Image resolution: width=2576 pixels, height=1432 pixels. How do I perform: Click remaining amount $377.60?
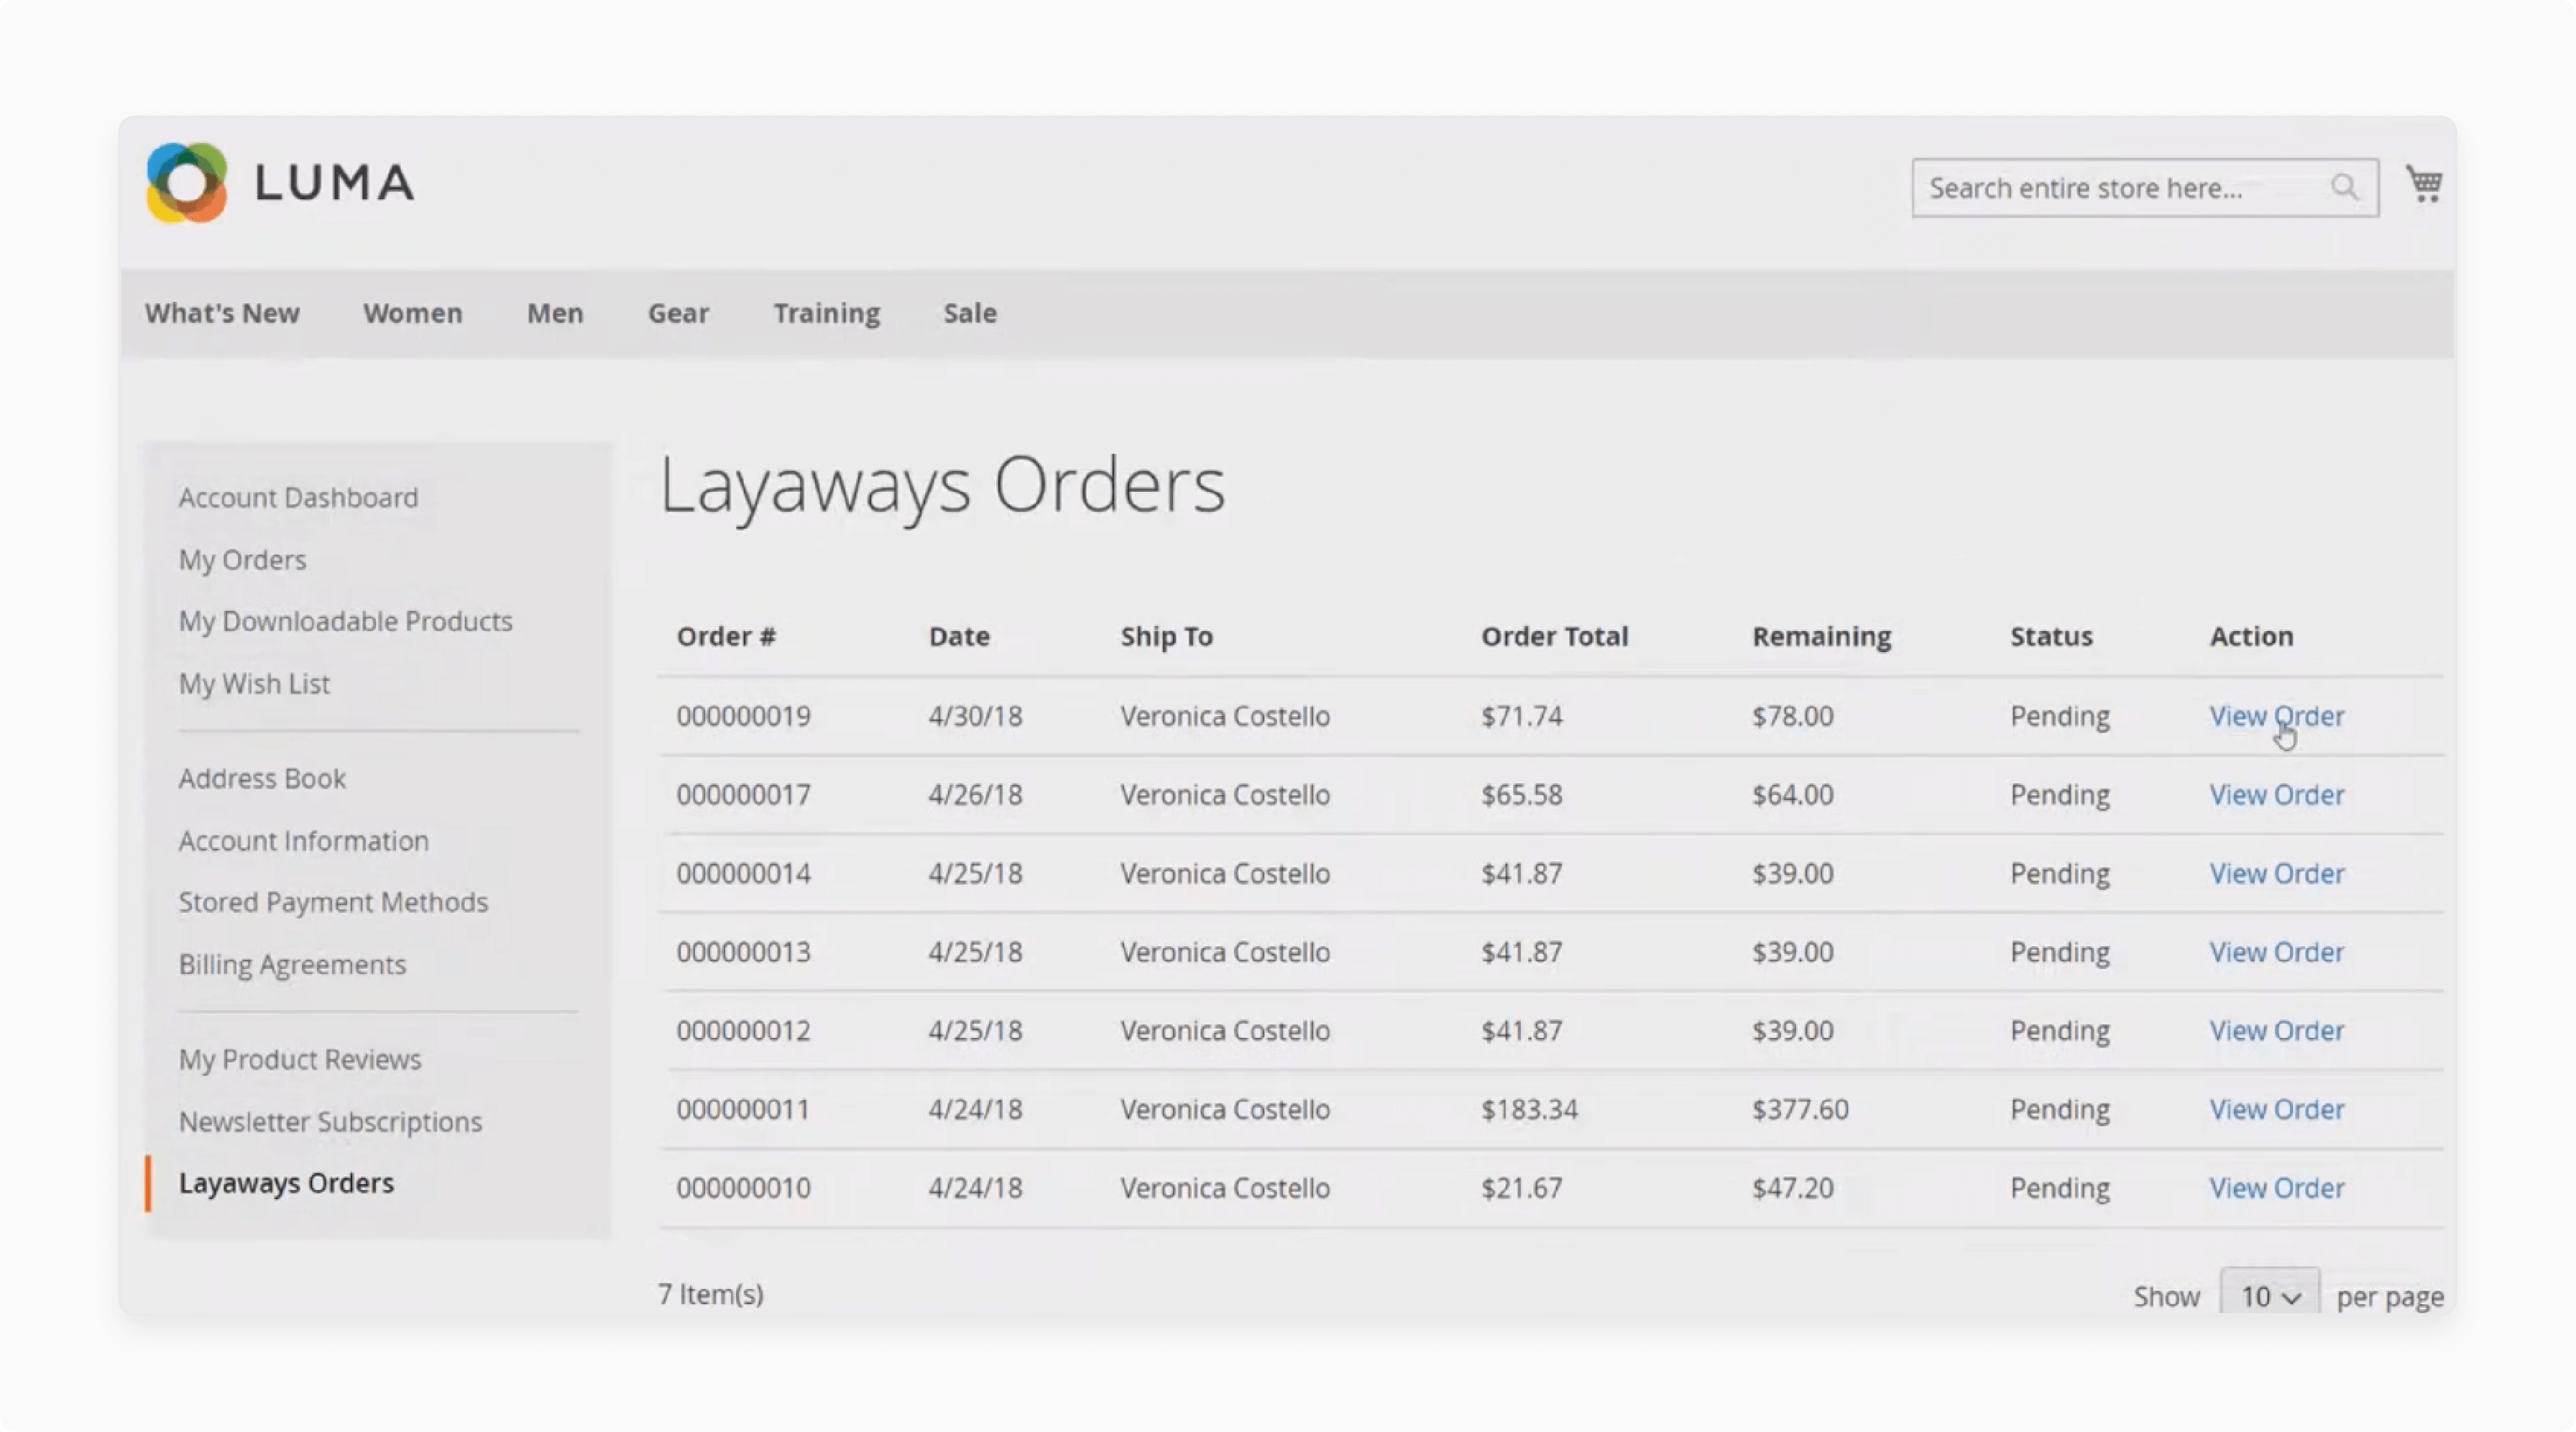tap(1800, 1110)
